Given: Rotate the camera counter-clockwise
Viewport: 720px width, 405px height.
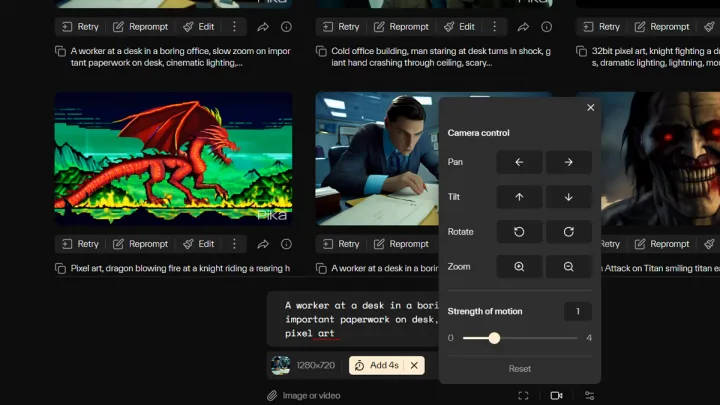Looking at the screenshot, I should pos(519,232).
